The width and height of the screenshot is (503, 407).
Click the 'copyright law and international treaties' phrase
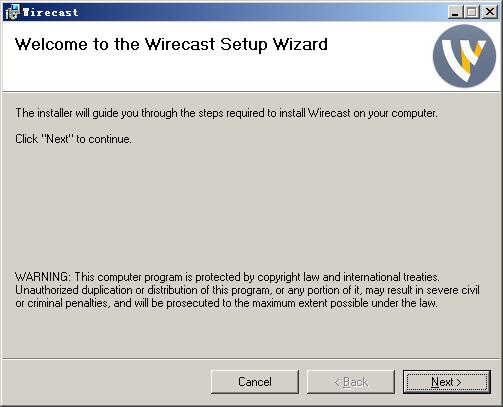click(x=348, y=277)
